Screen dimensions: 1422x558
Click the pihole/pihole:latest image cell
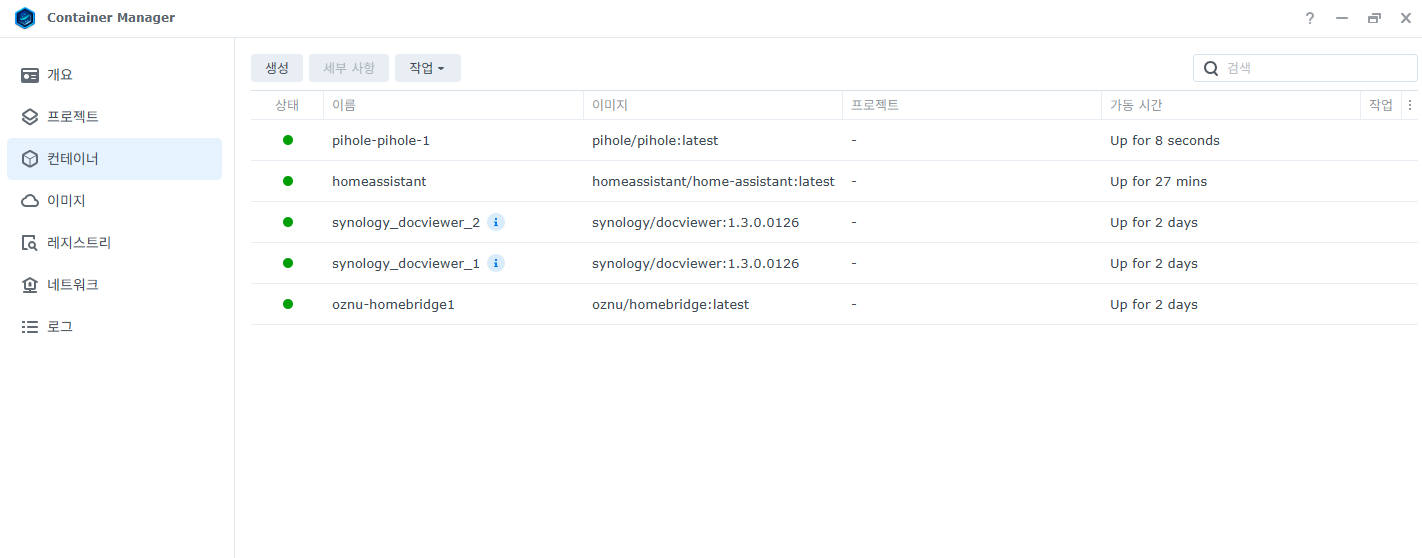pyautogui.click(x=655, y=140)
